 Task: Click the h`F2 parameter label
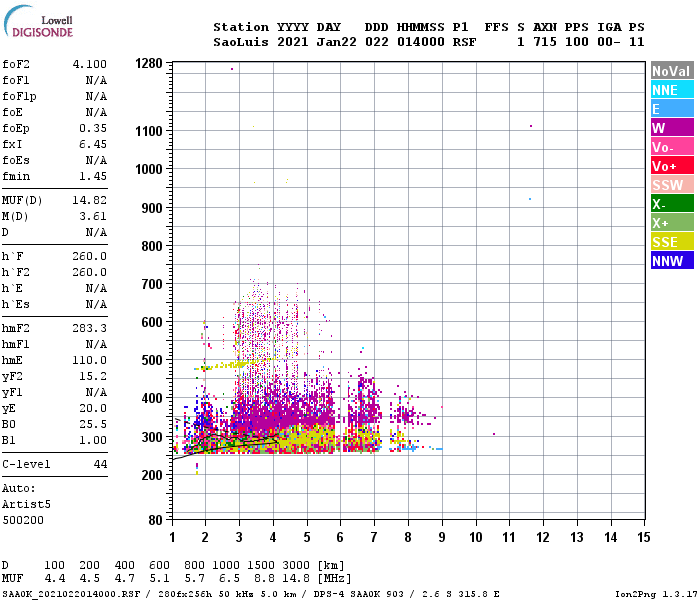(x=16, y=272)
